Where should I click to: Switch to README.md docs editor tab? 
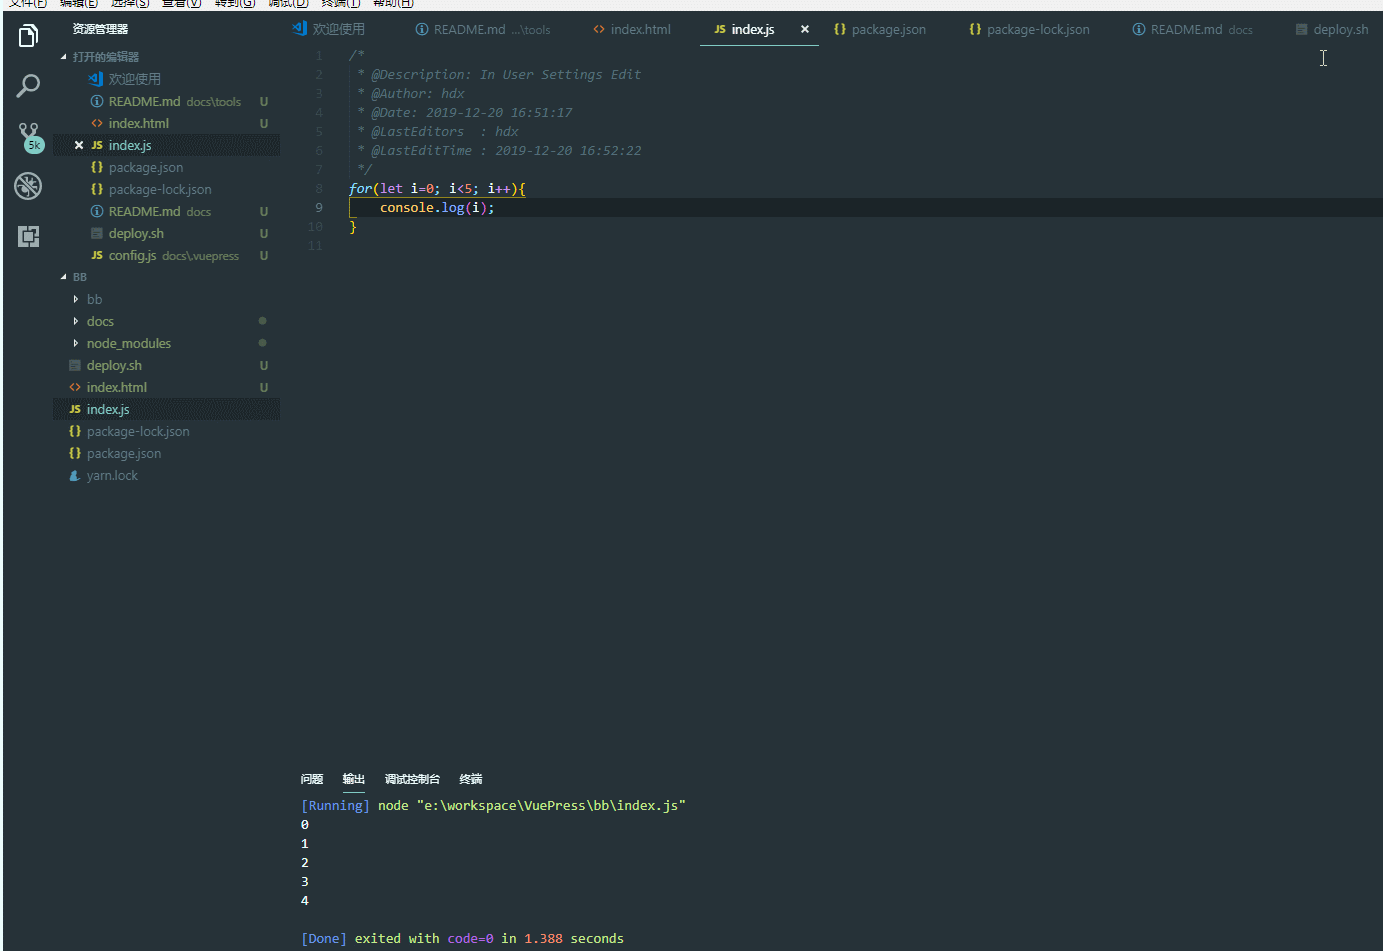(1192, 29)
